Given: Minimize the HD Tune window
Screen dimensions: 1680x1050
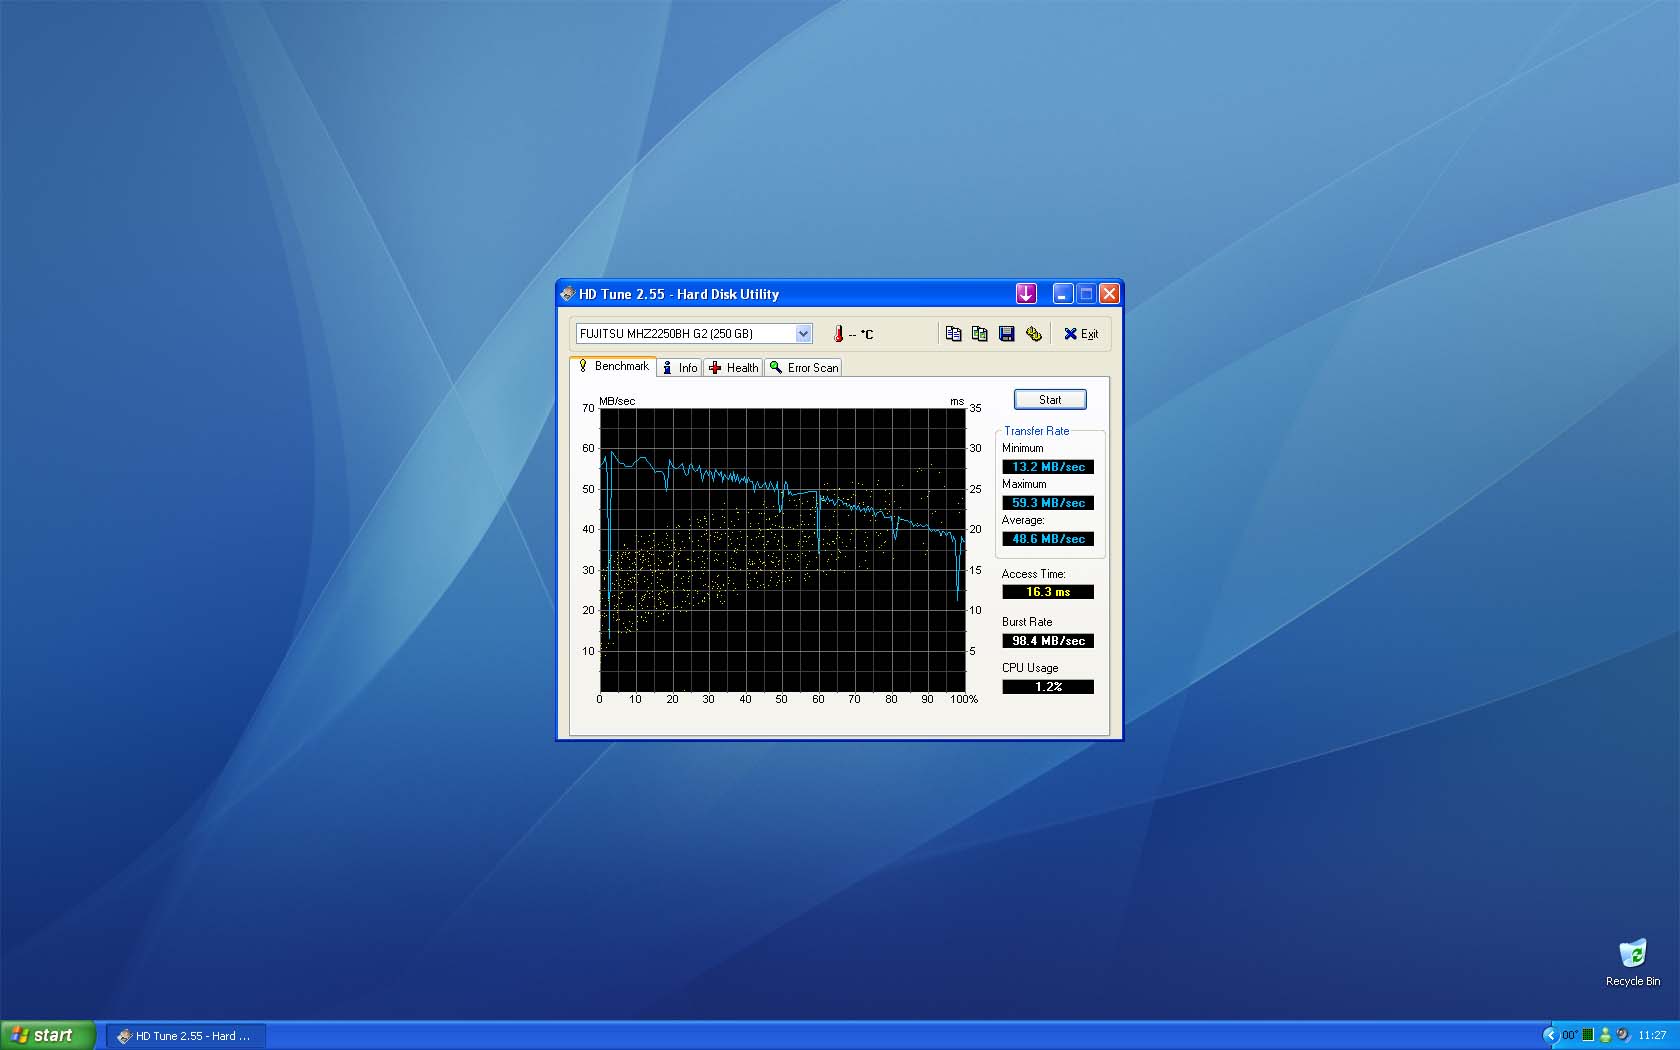Looking at the screenshot, I should (1063, 293).
